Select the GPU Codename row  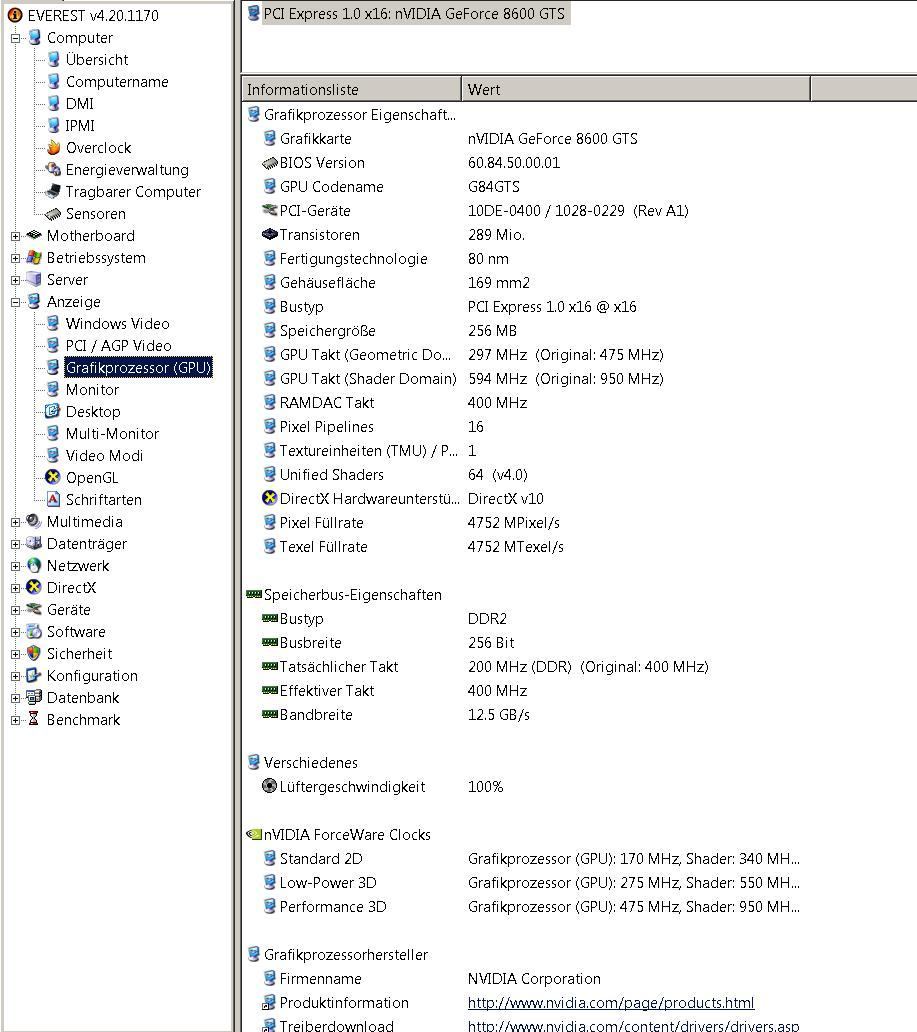pyautogui.click(x=527, y=186)
